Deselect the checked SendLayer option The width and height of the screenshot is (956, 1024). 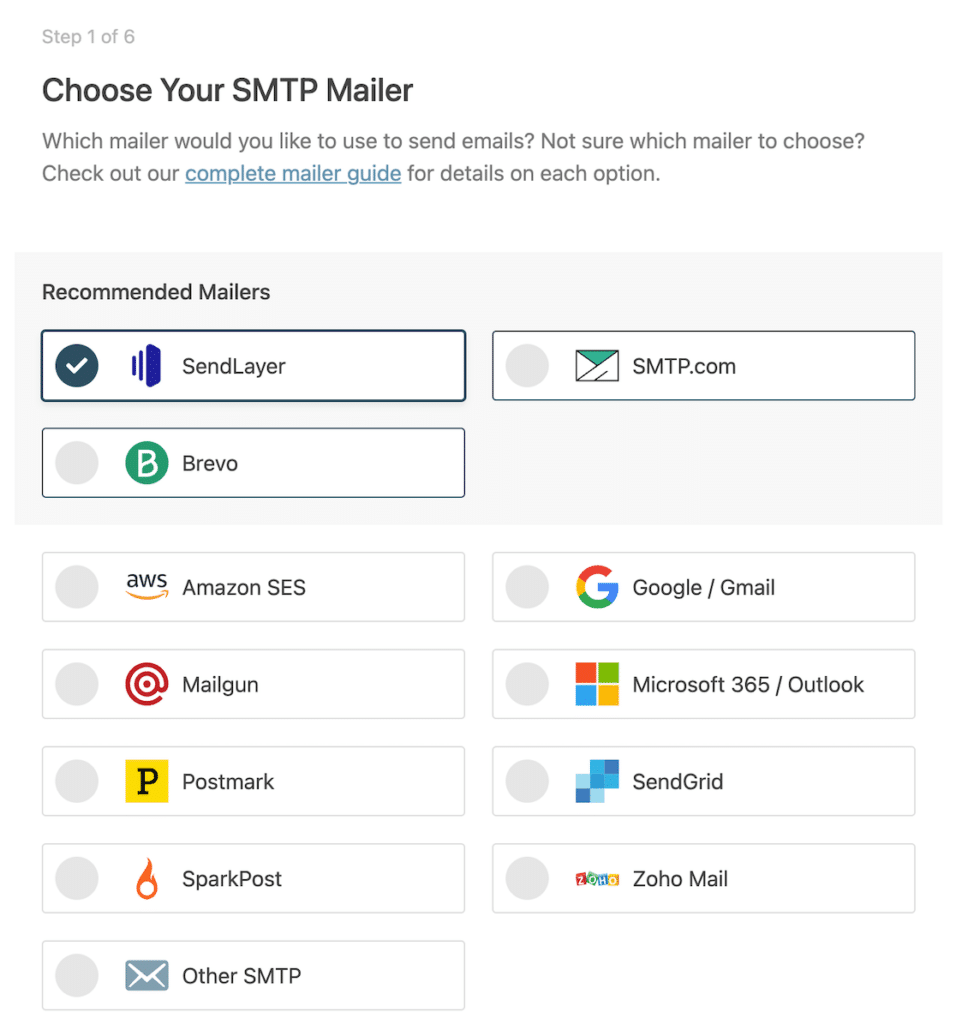(x=76, y=365)
